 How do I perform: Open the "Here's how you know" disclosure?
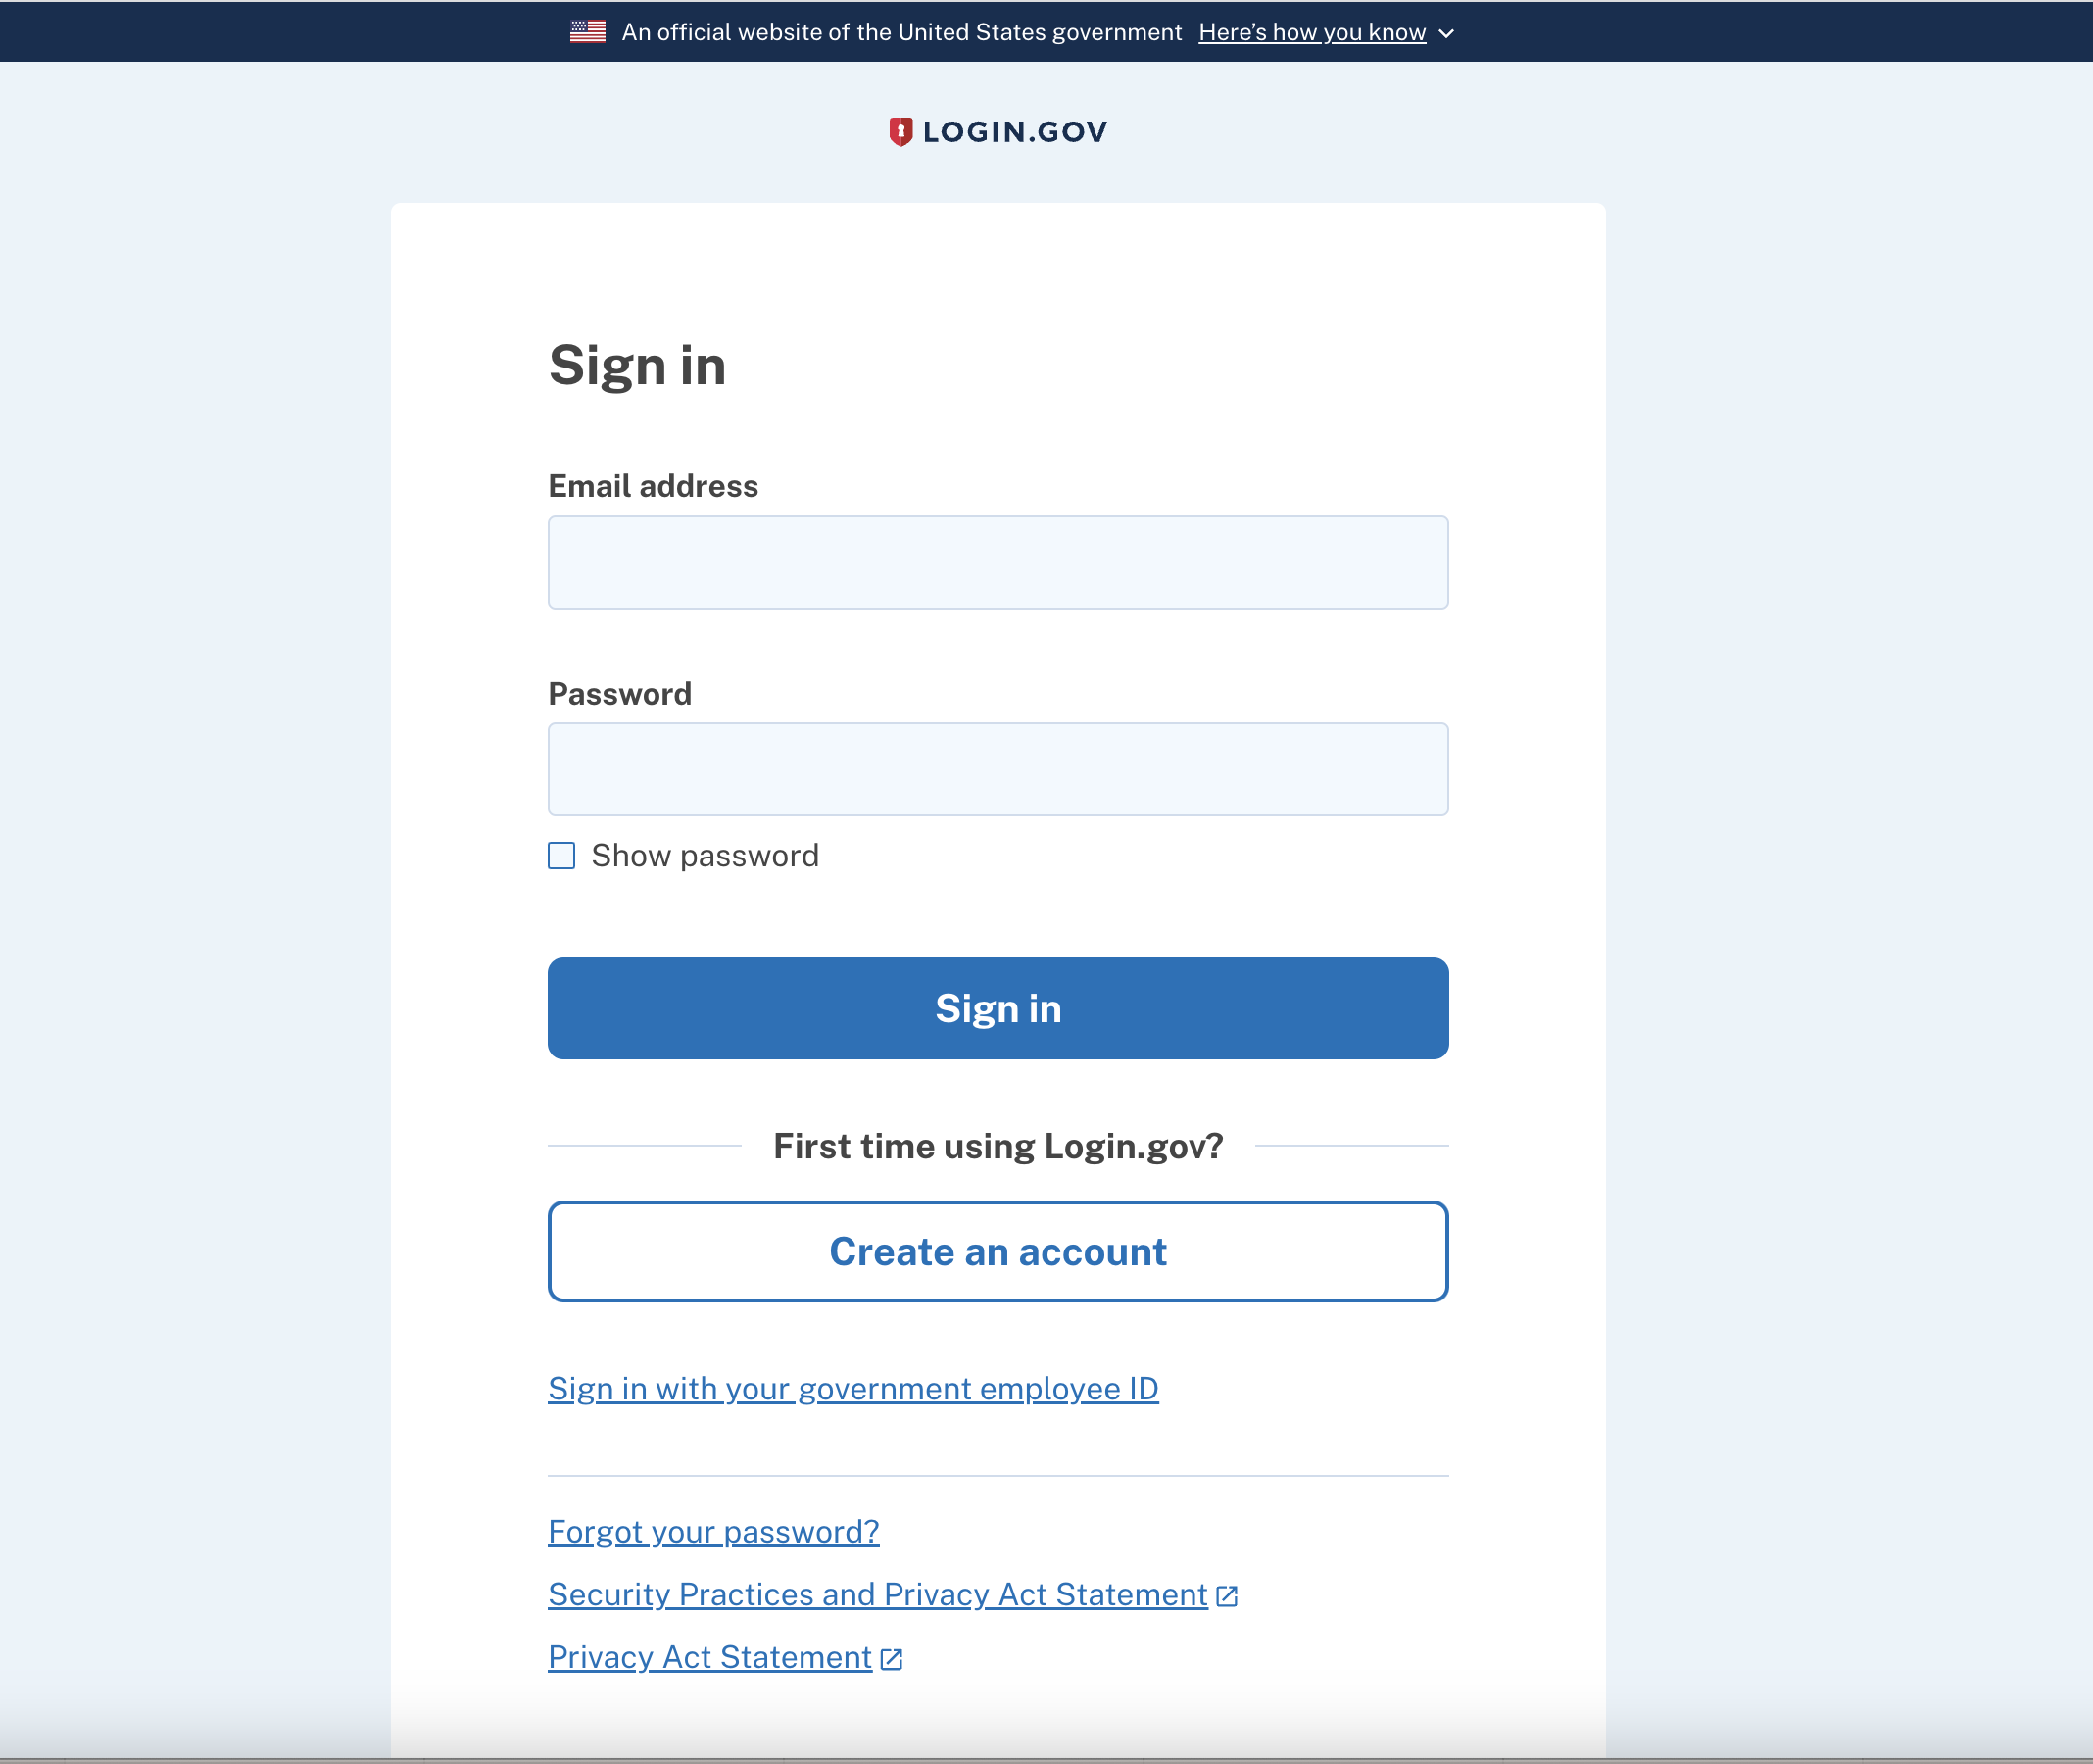(1311, 32)
